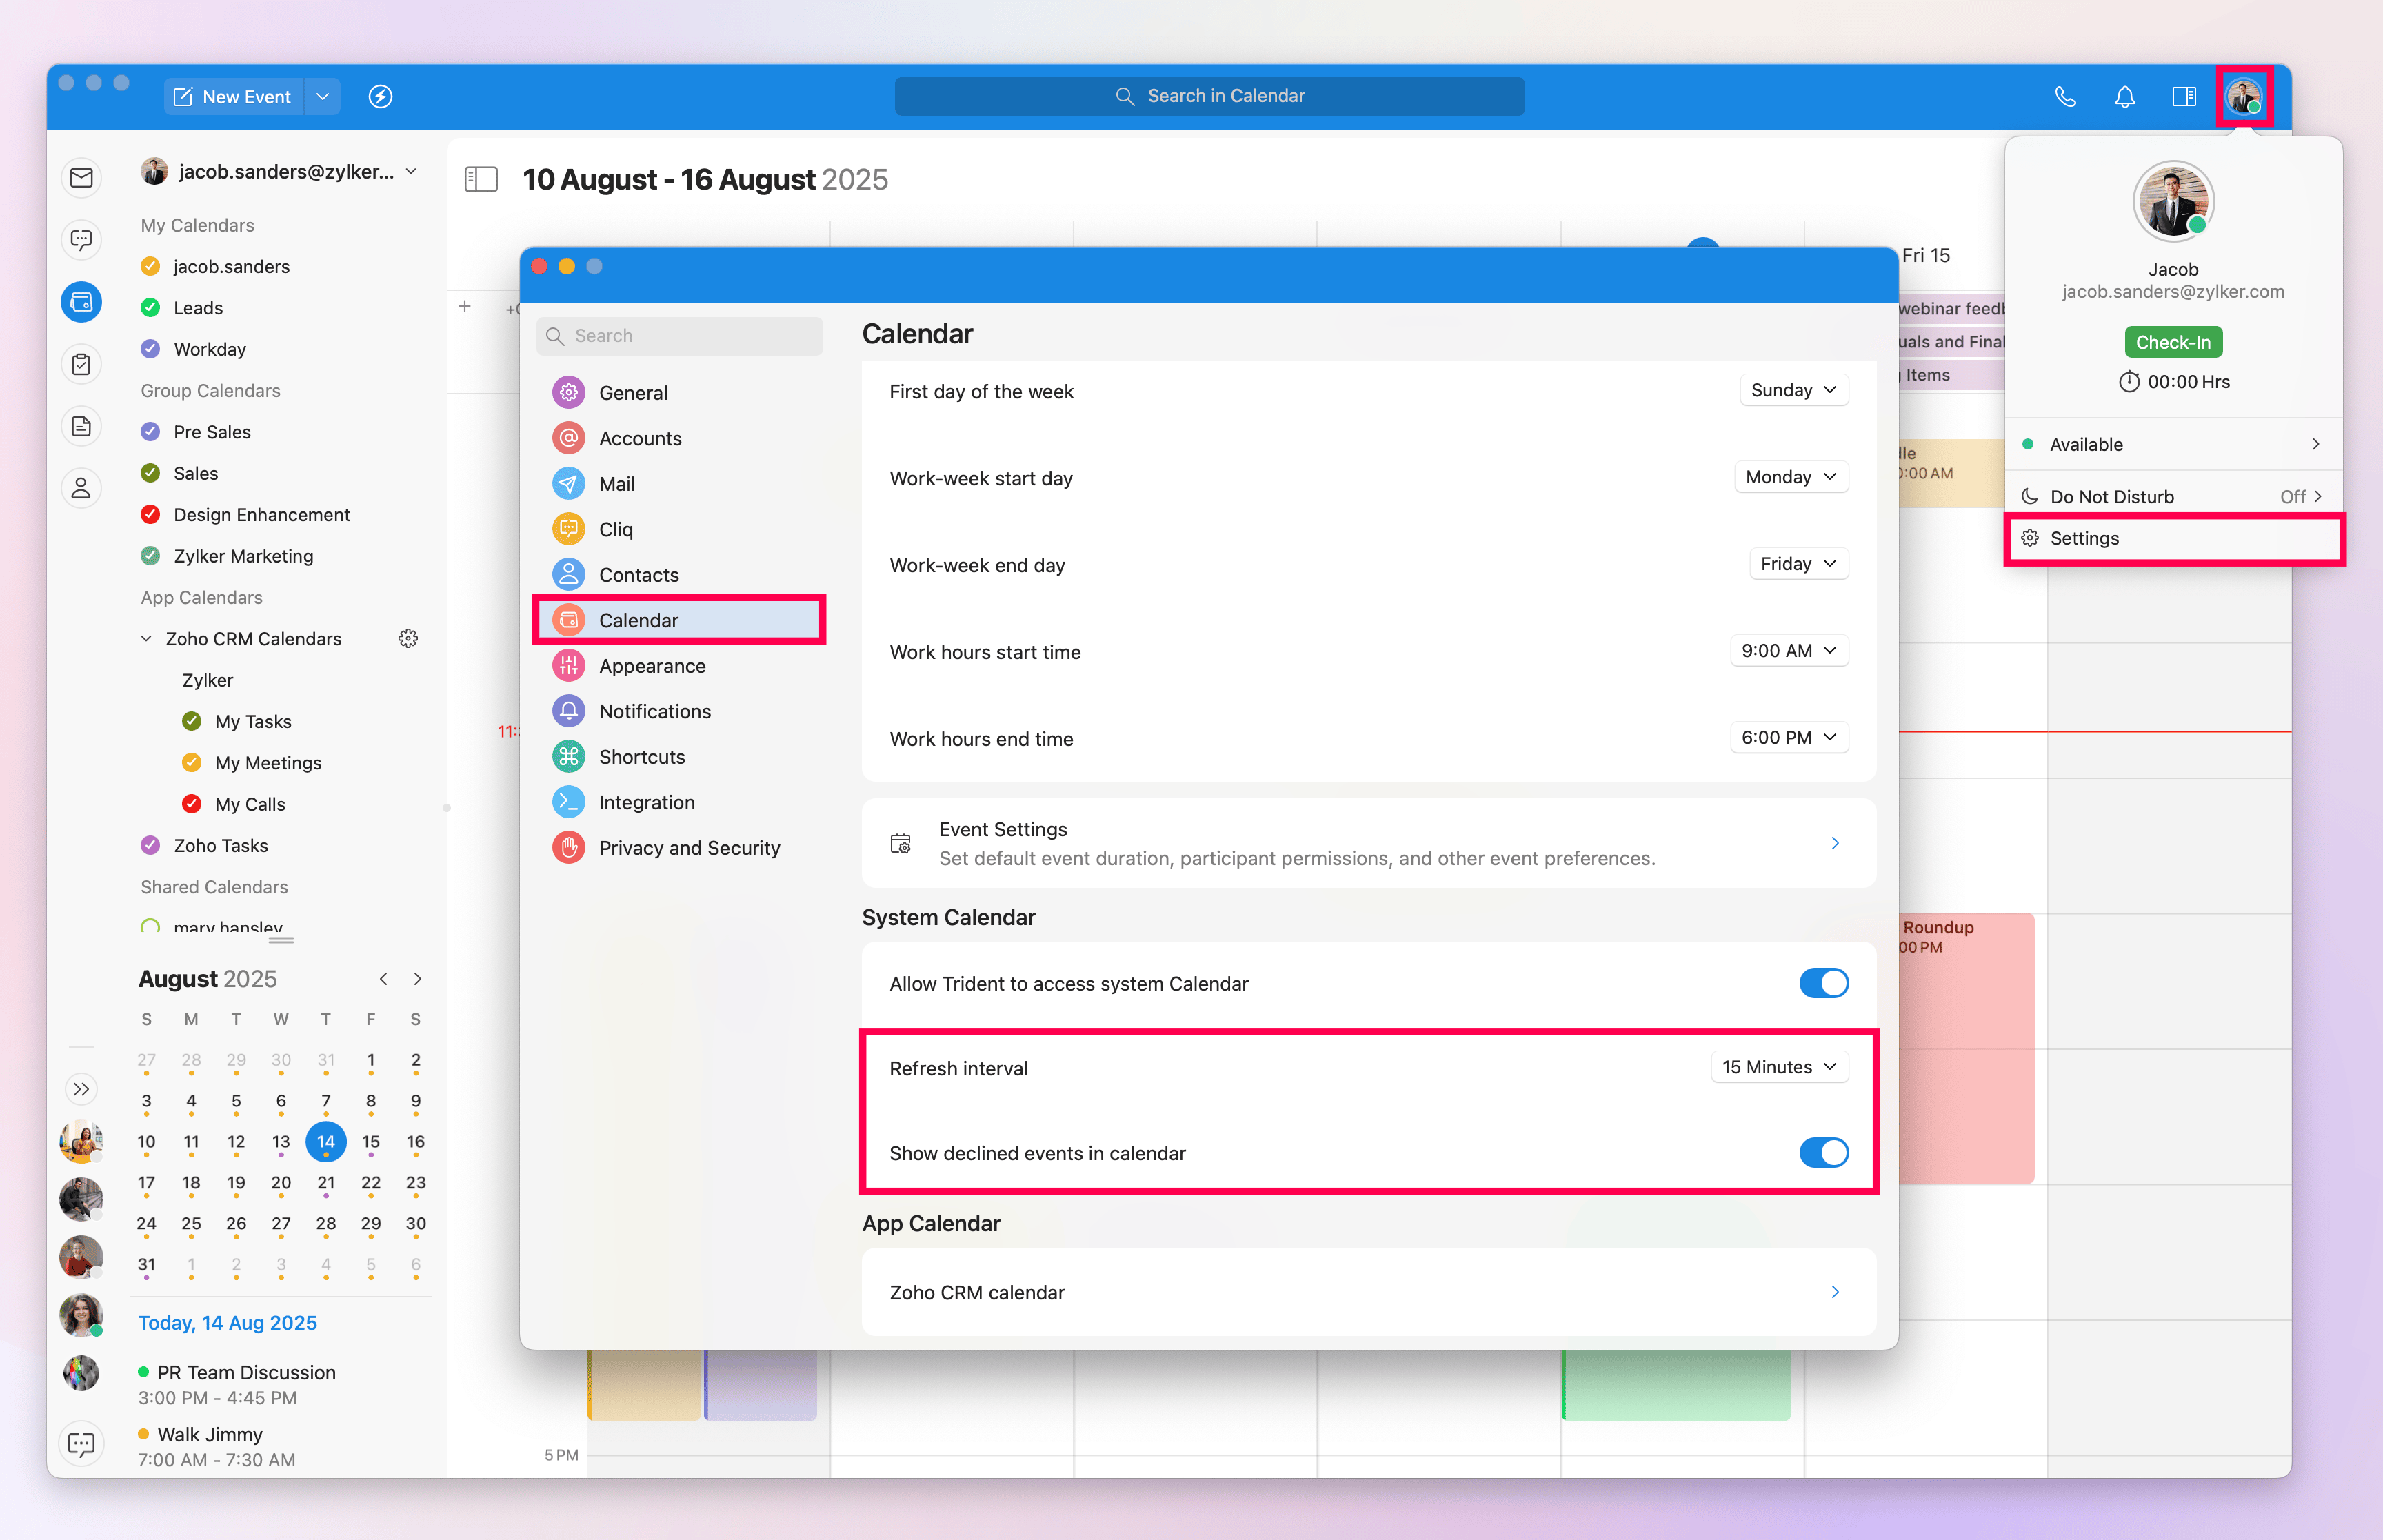Open Notifications settings section
The height and width of the screenshot is (1540, 2383).
pos(654,711)
